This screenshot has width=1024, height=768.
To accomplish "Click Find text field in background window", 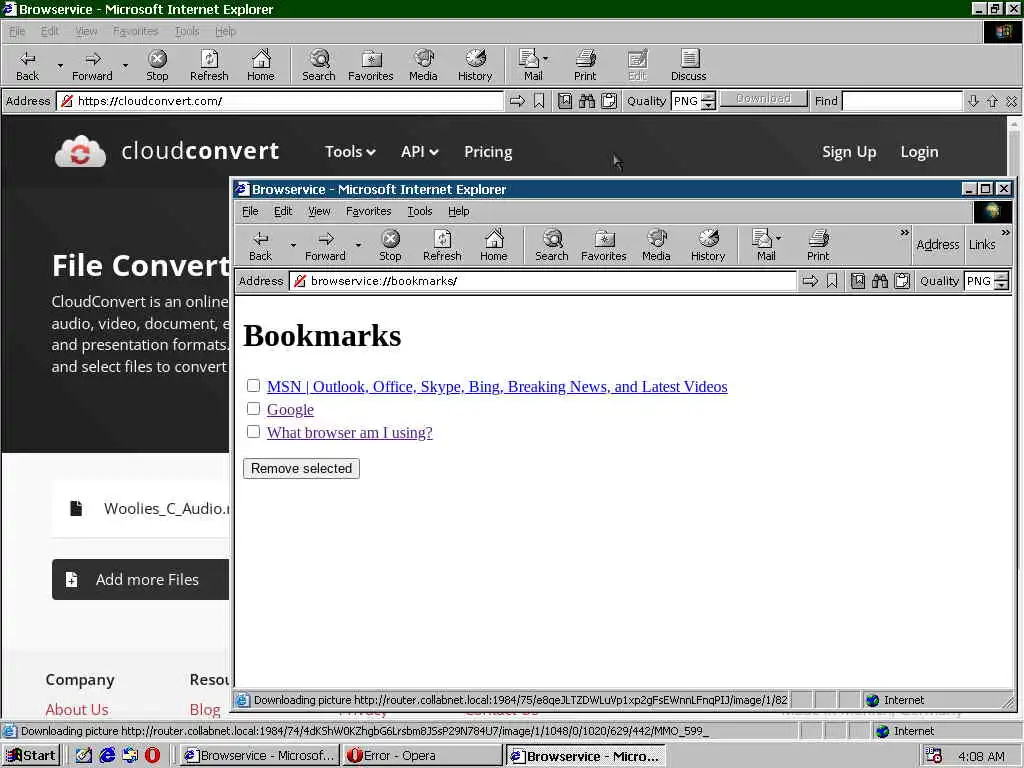I will (x=902, y=101).
